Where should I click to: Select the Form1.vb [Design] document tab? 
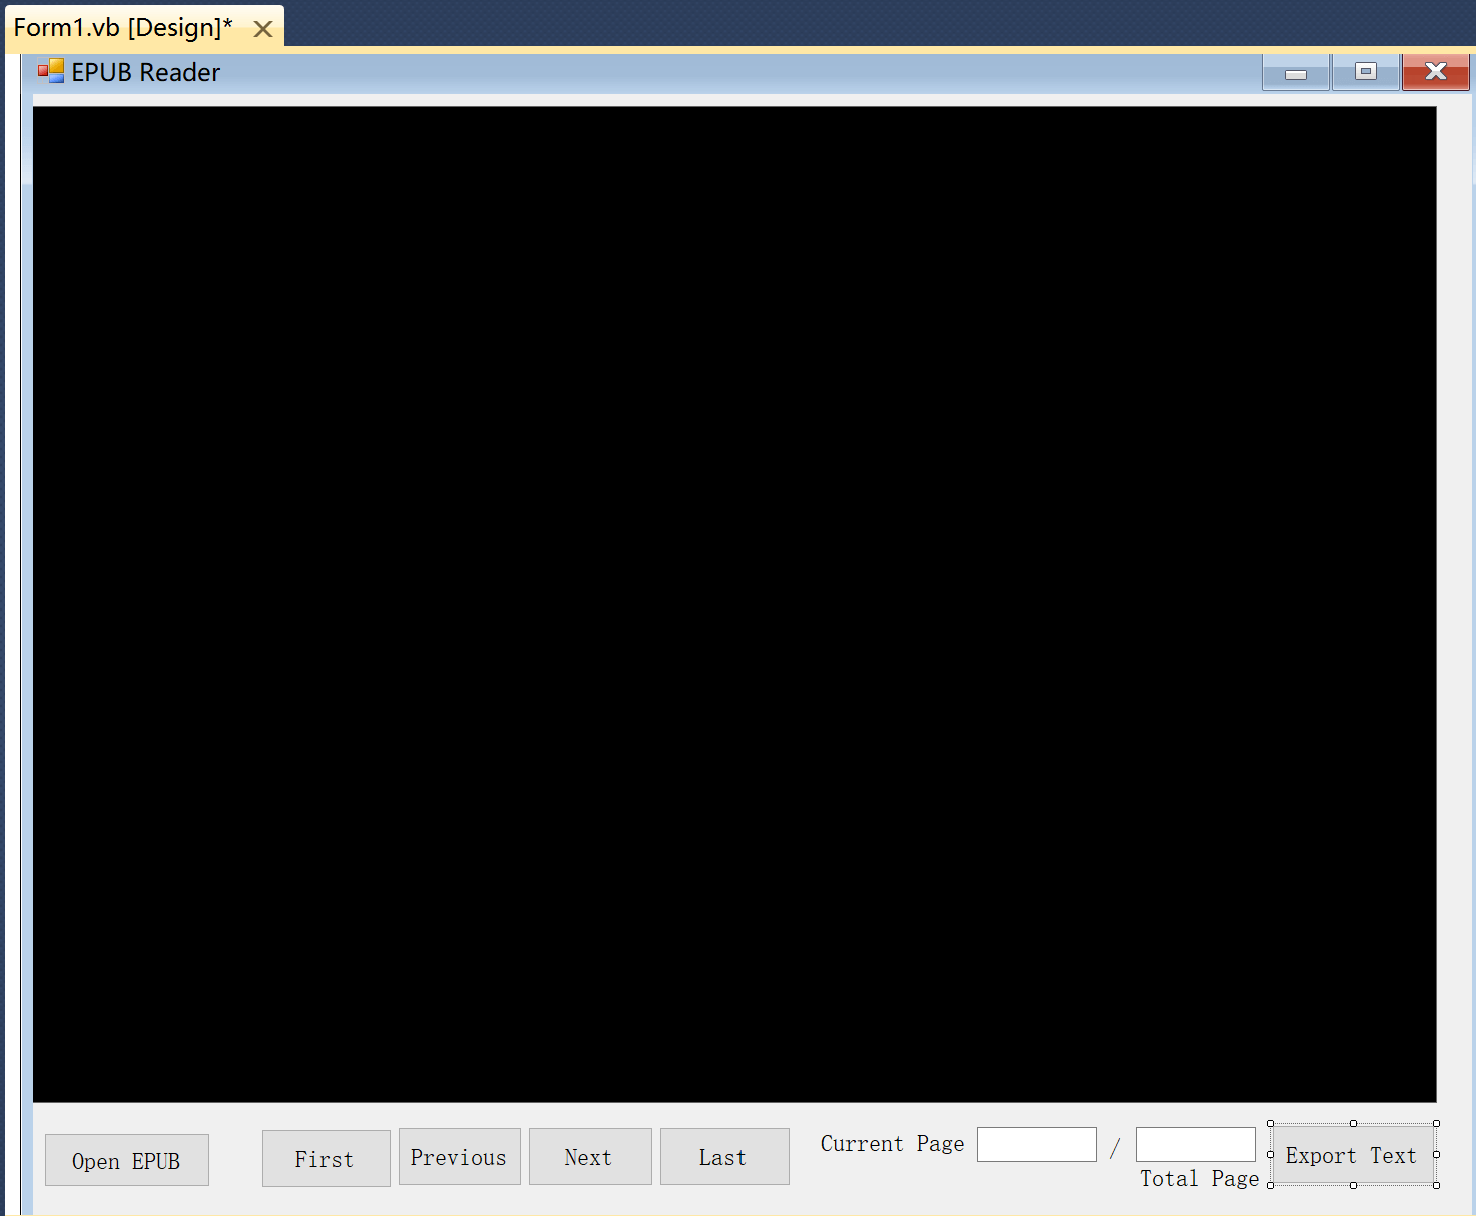[x=122, y=28]
